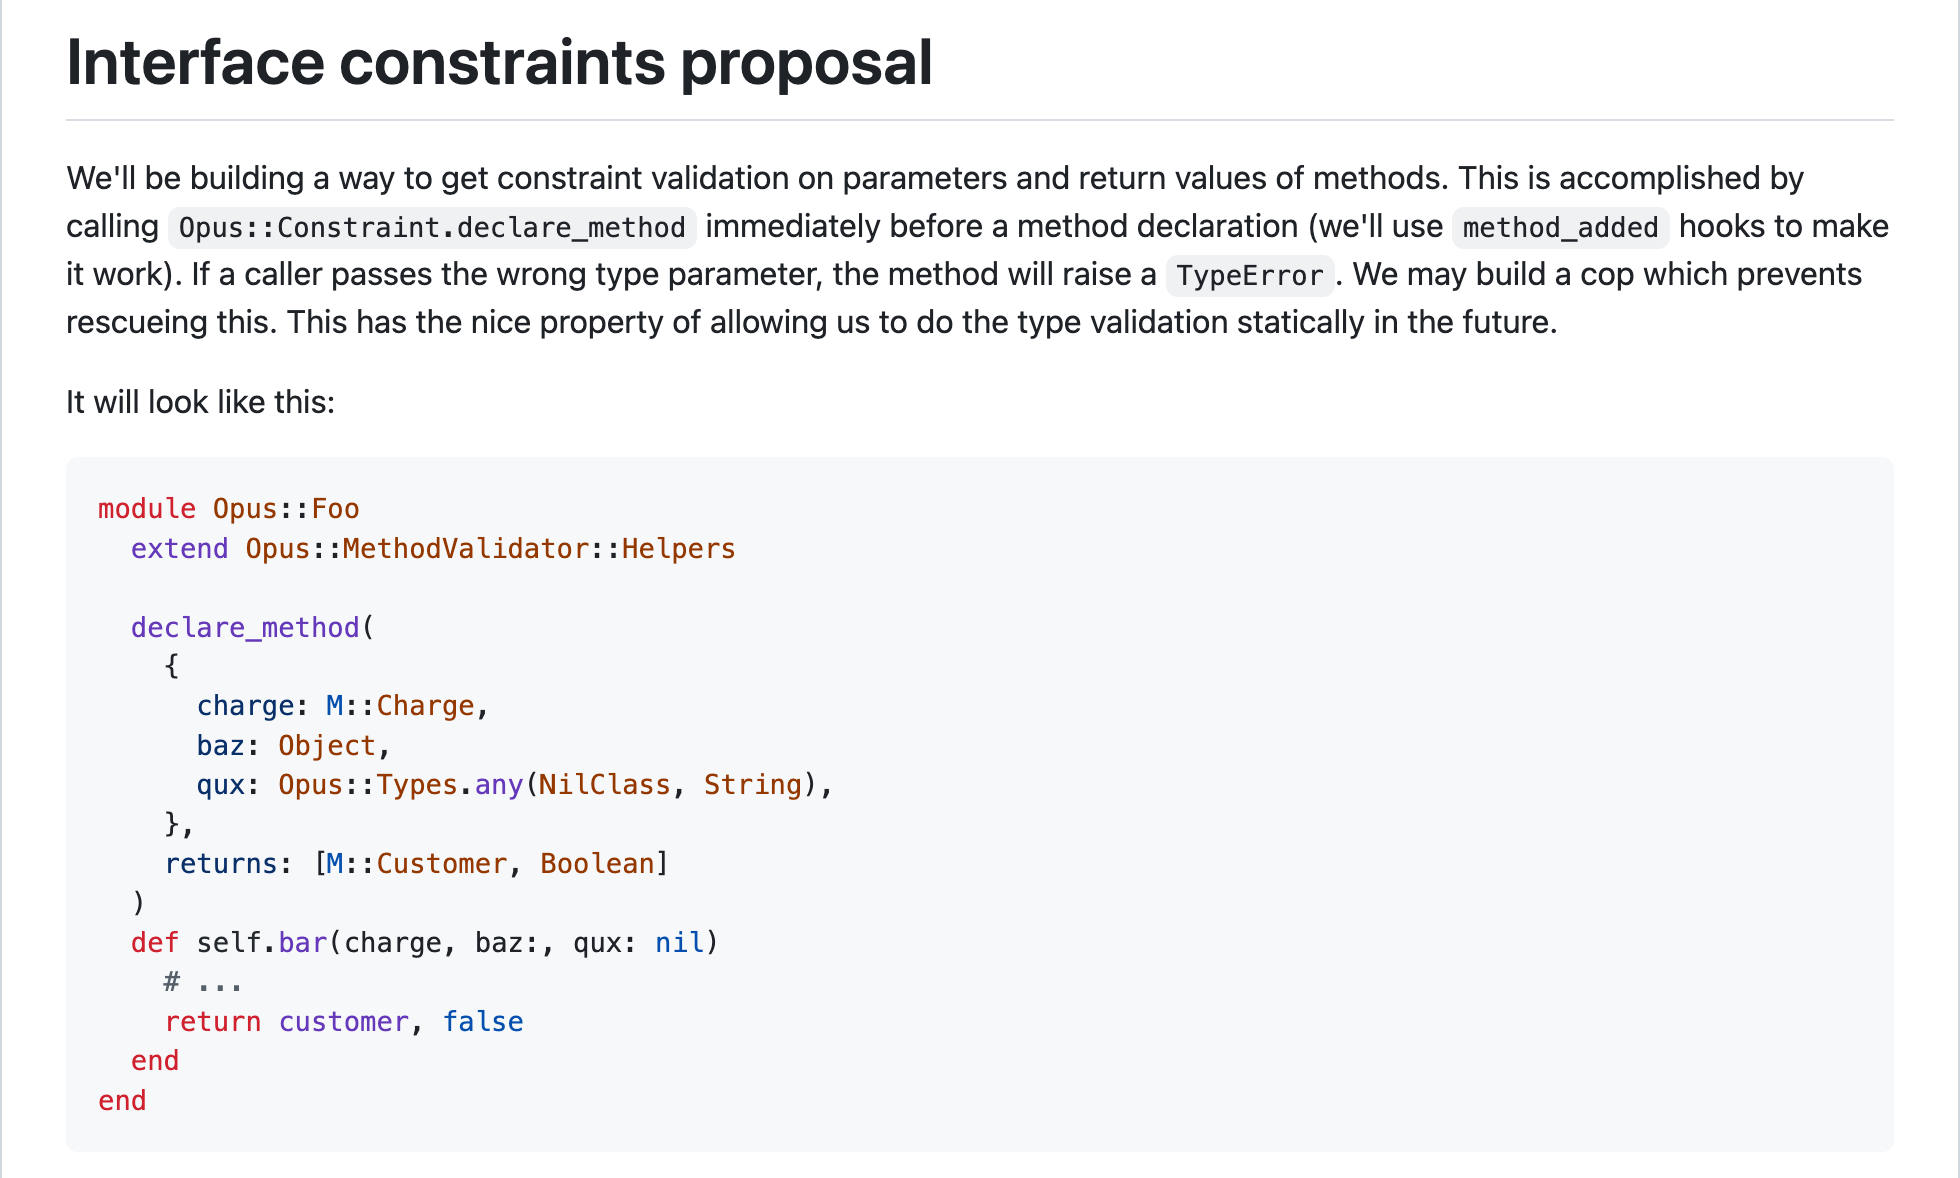This screenshot has height=1178, width=1960.
Task: Click the "# ..." comment line
Action: [203, 982]
